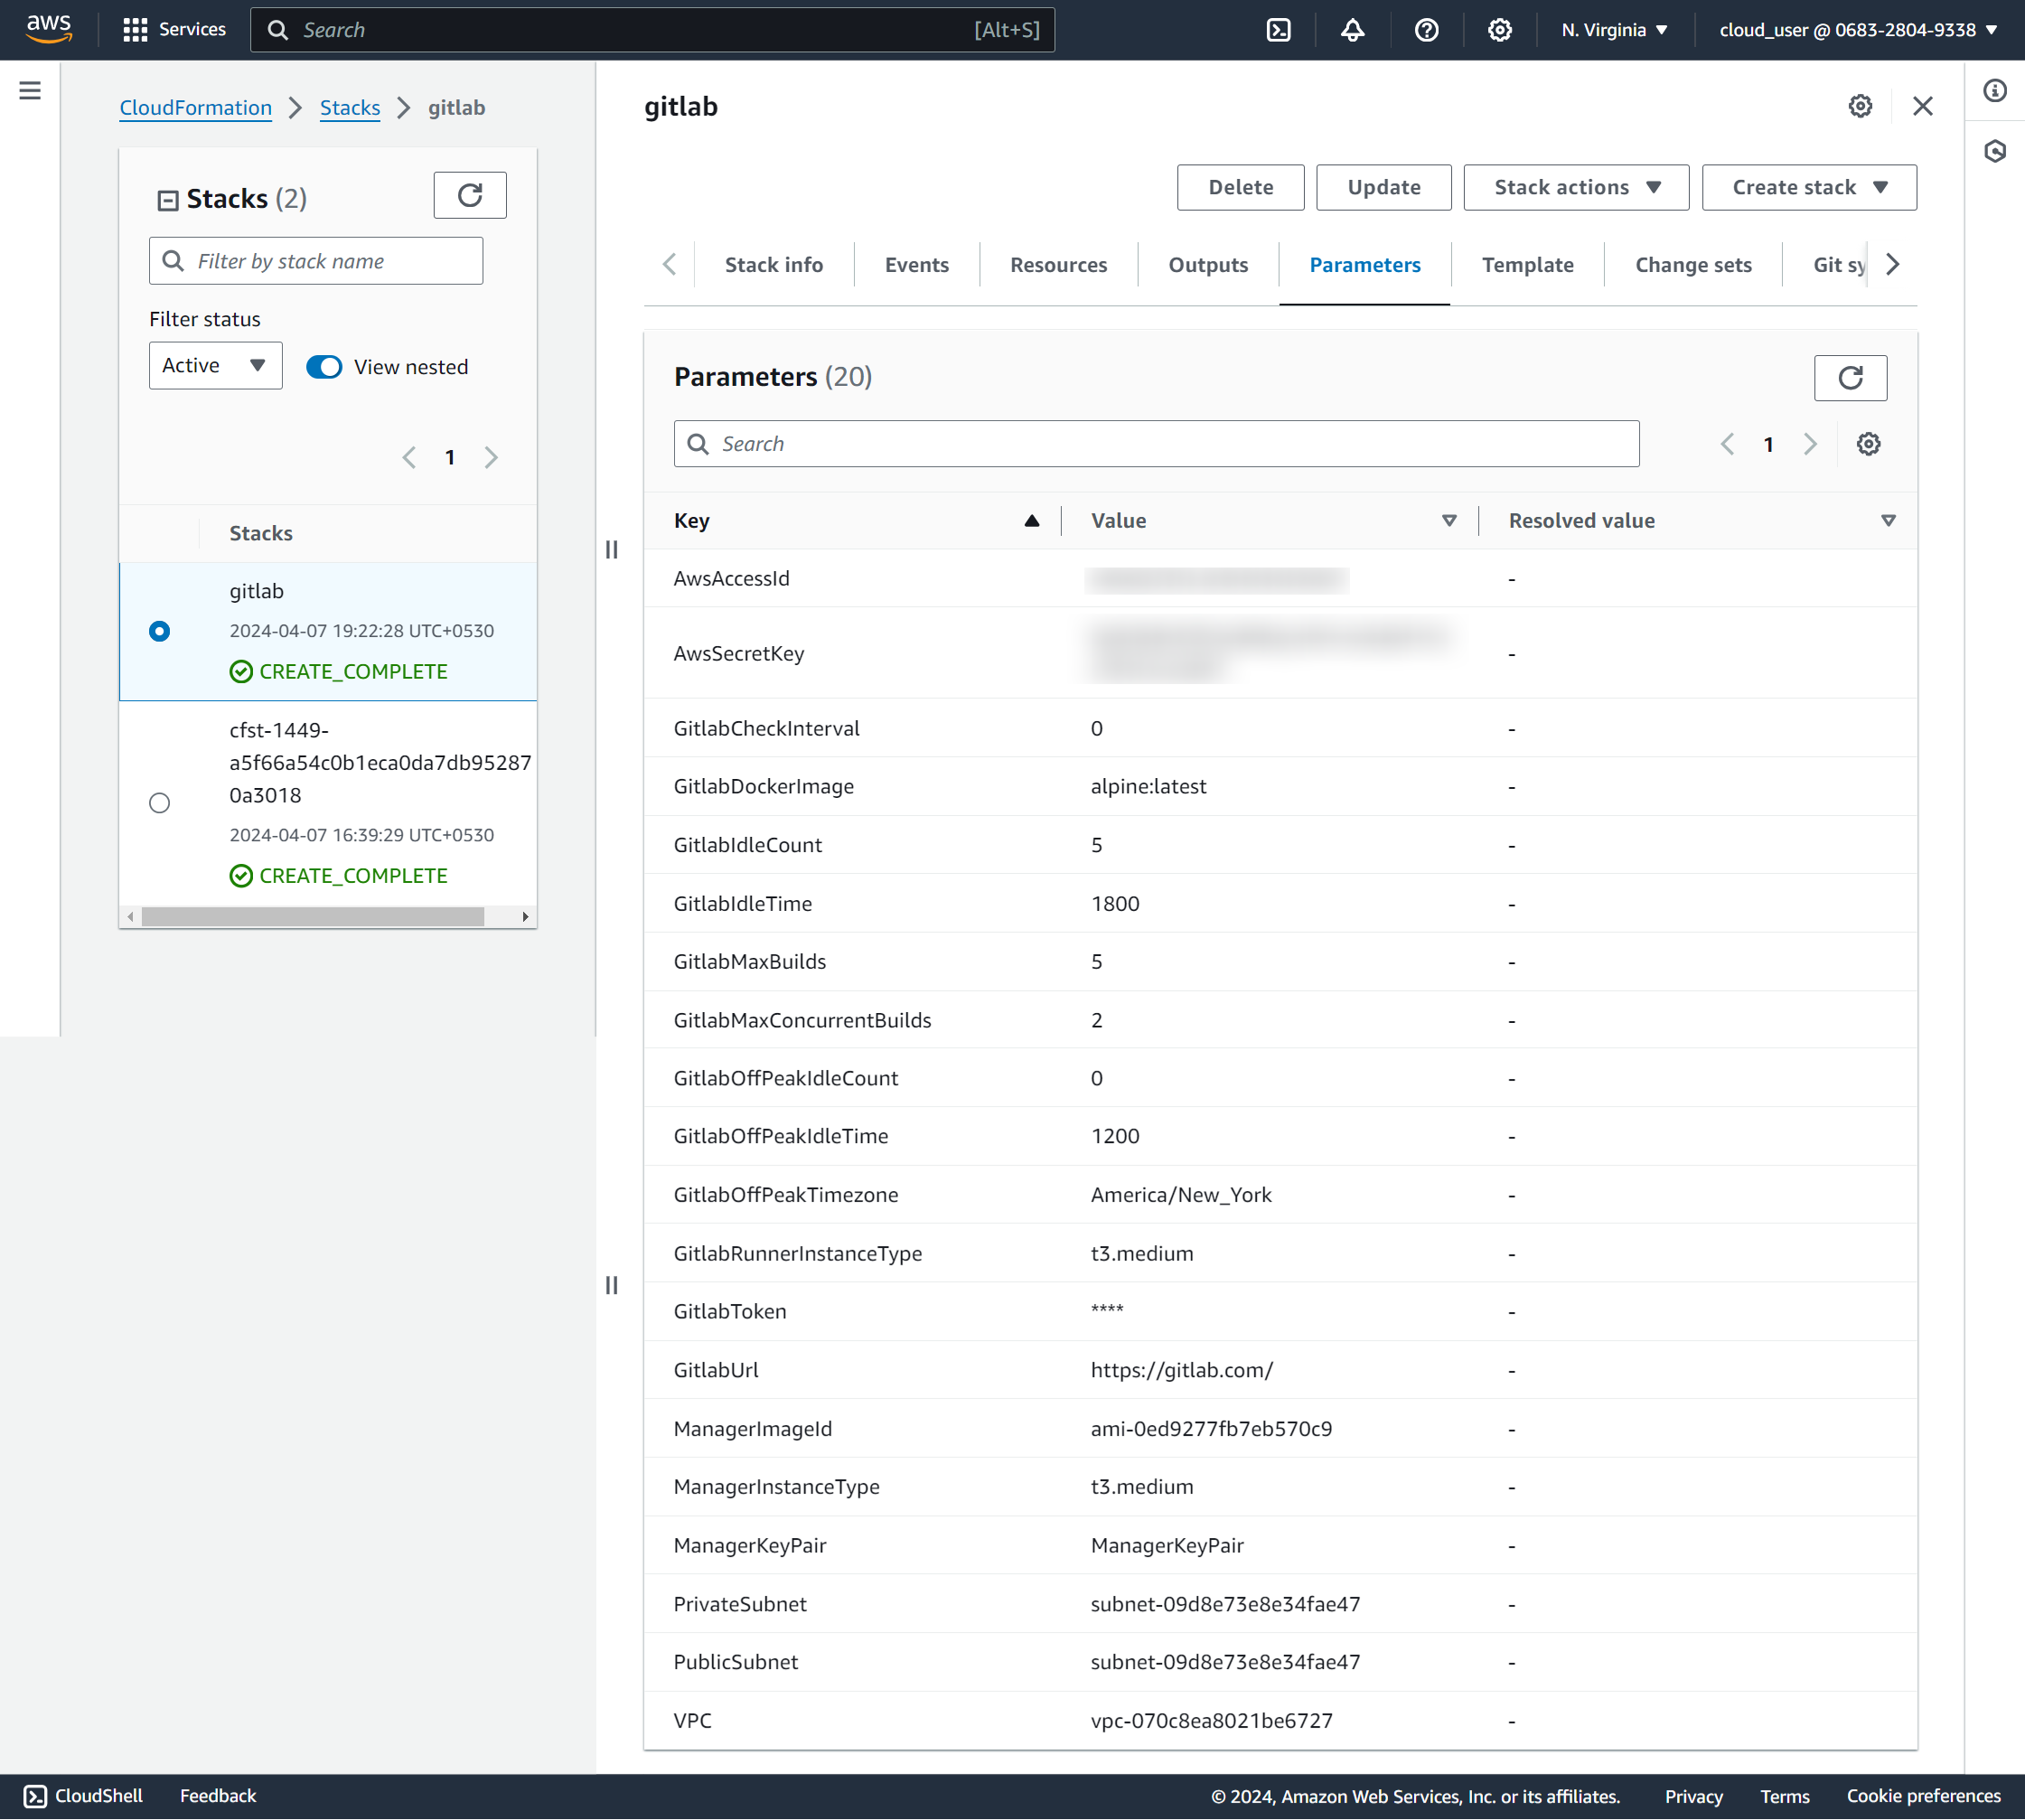Open the notifications bell
2025x1820 pixels.
click(x=1352, y=30)
